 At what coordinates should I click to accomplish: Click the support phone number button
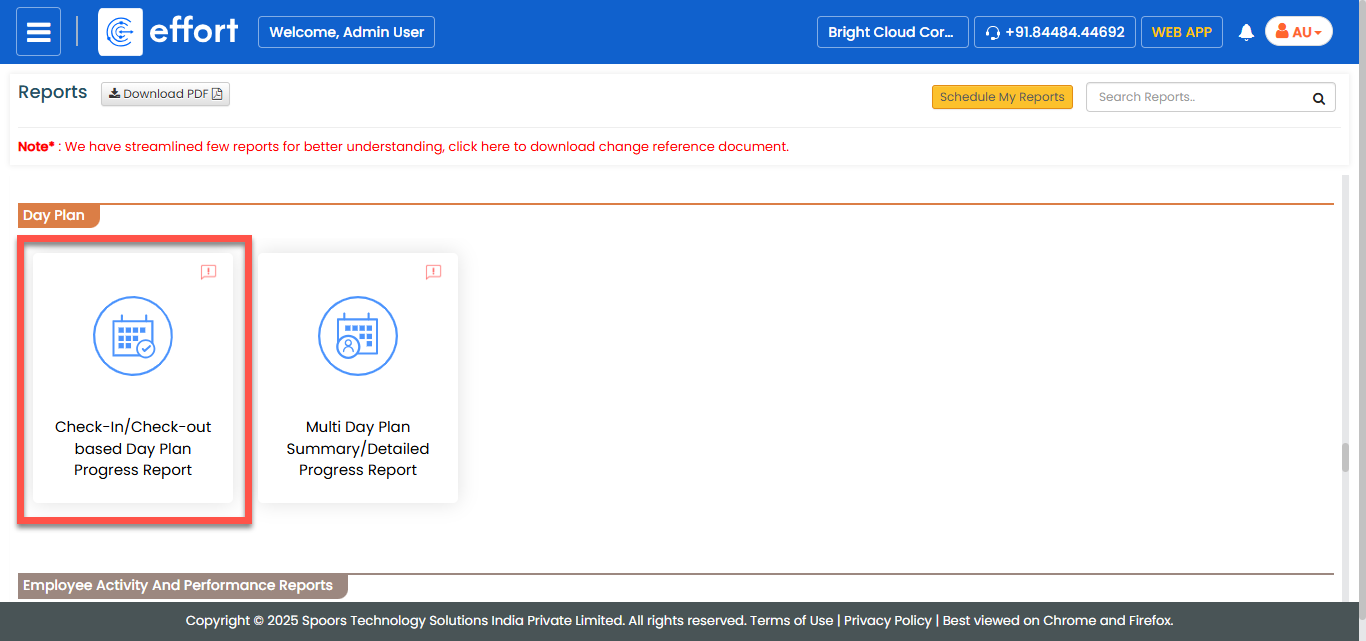coord(1054,32)
